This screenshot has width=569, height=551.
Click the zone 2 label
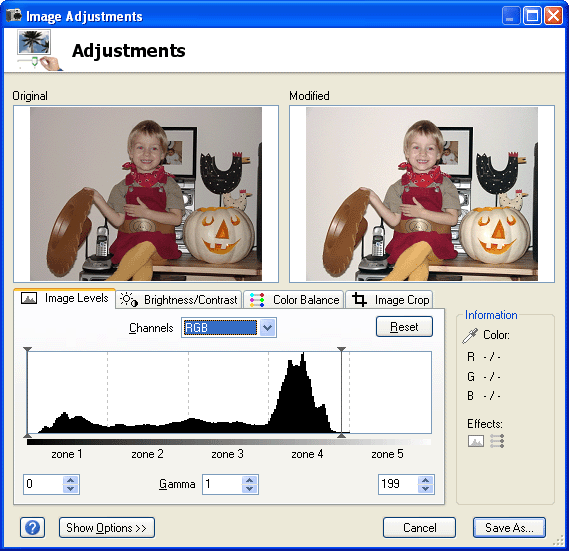[x=147, y=454]
